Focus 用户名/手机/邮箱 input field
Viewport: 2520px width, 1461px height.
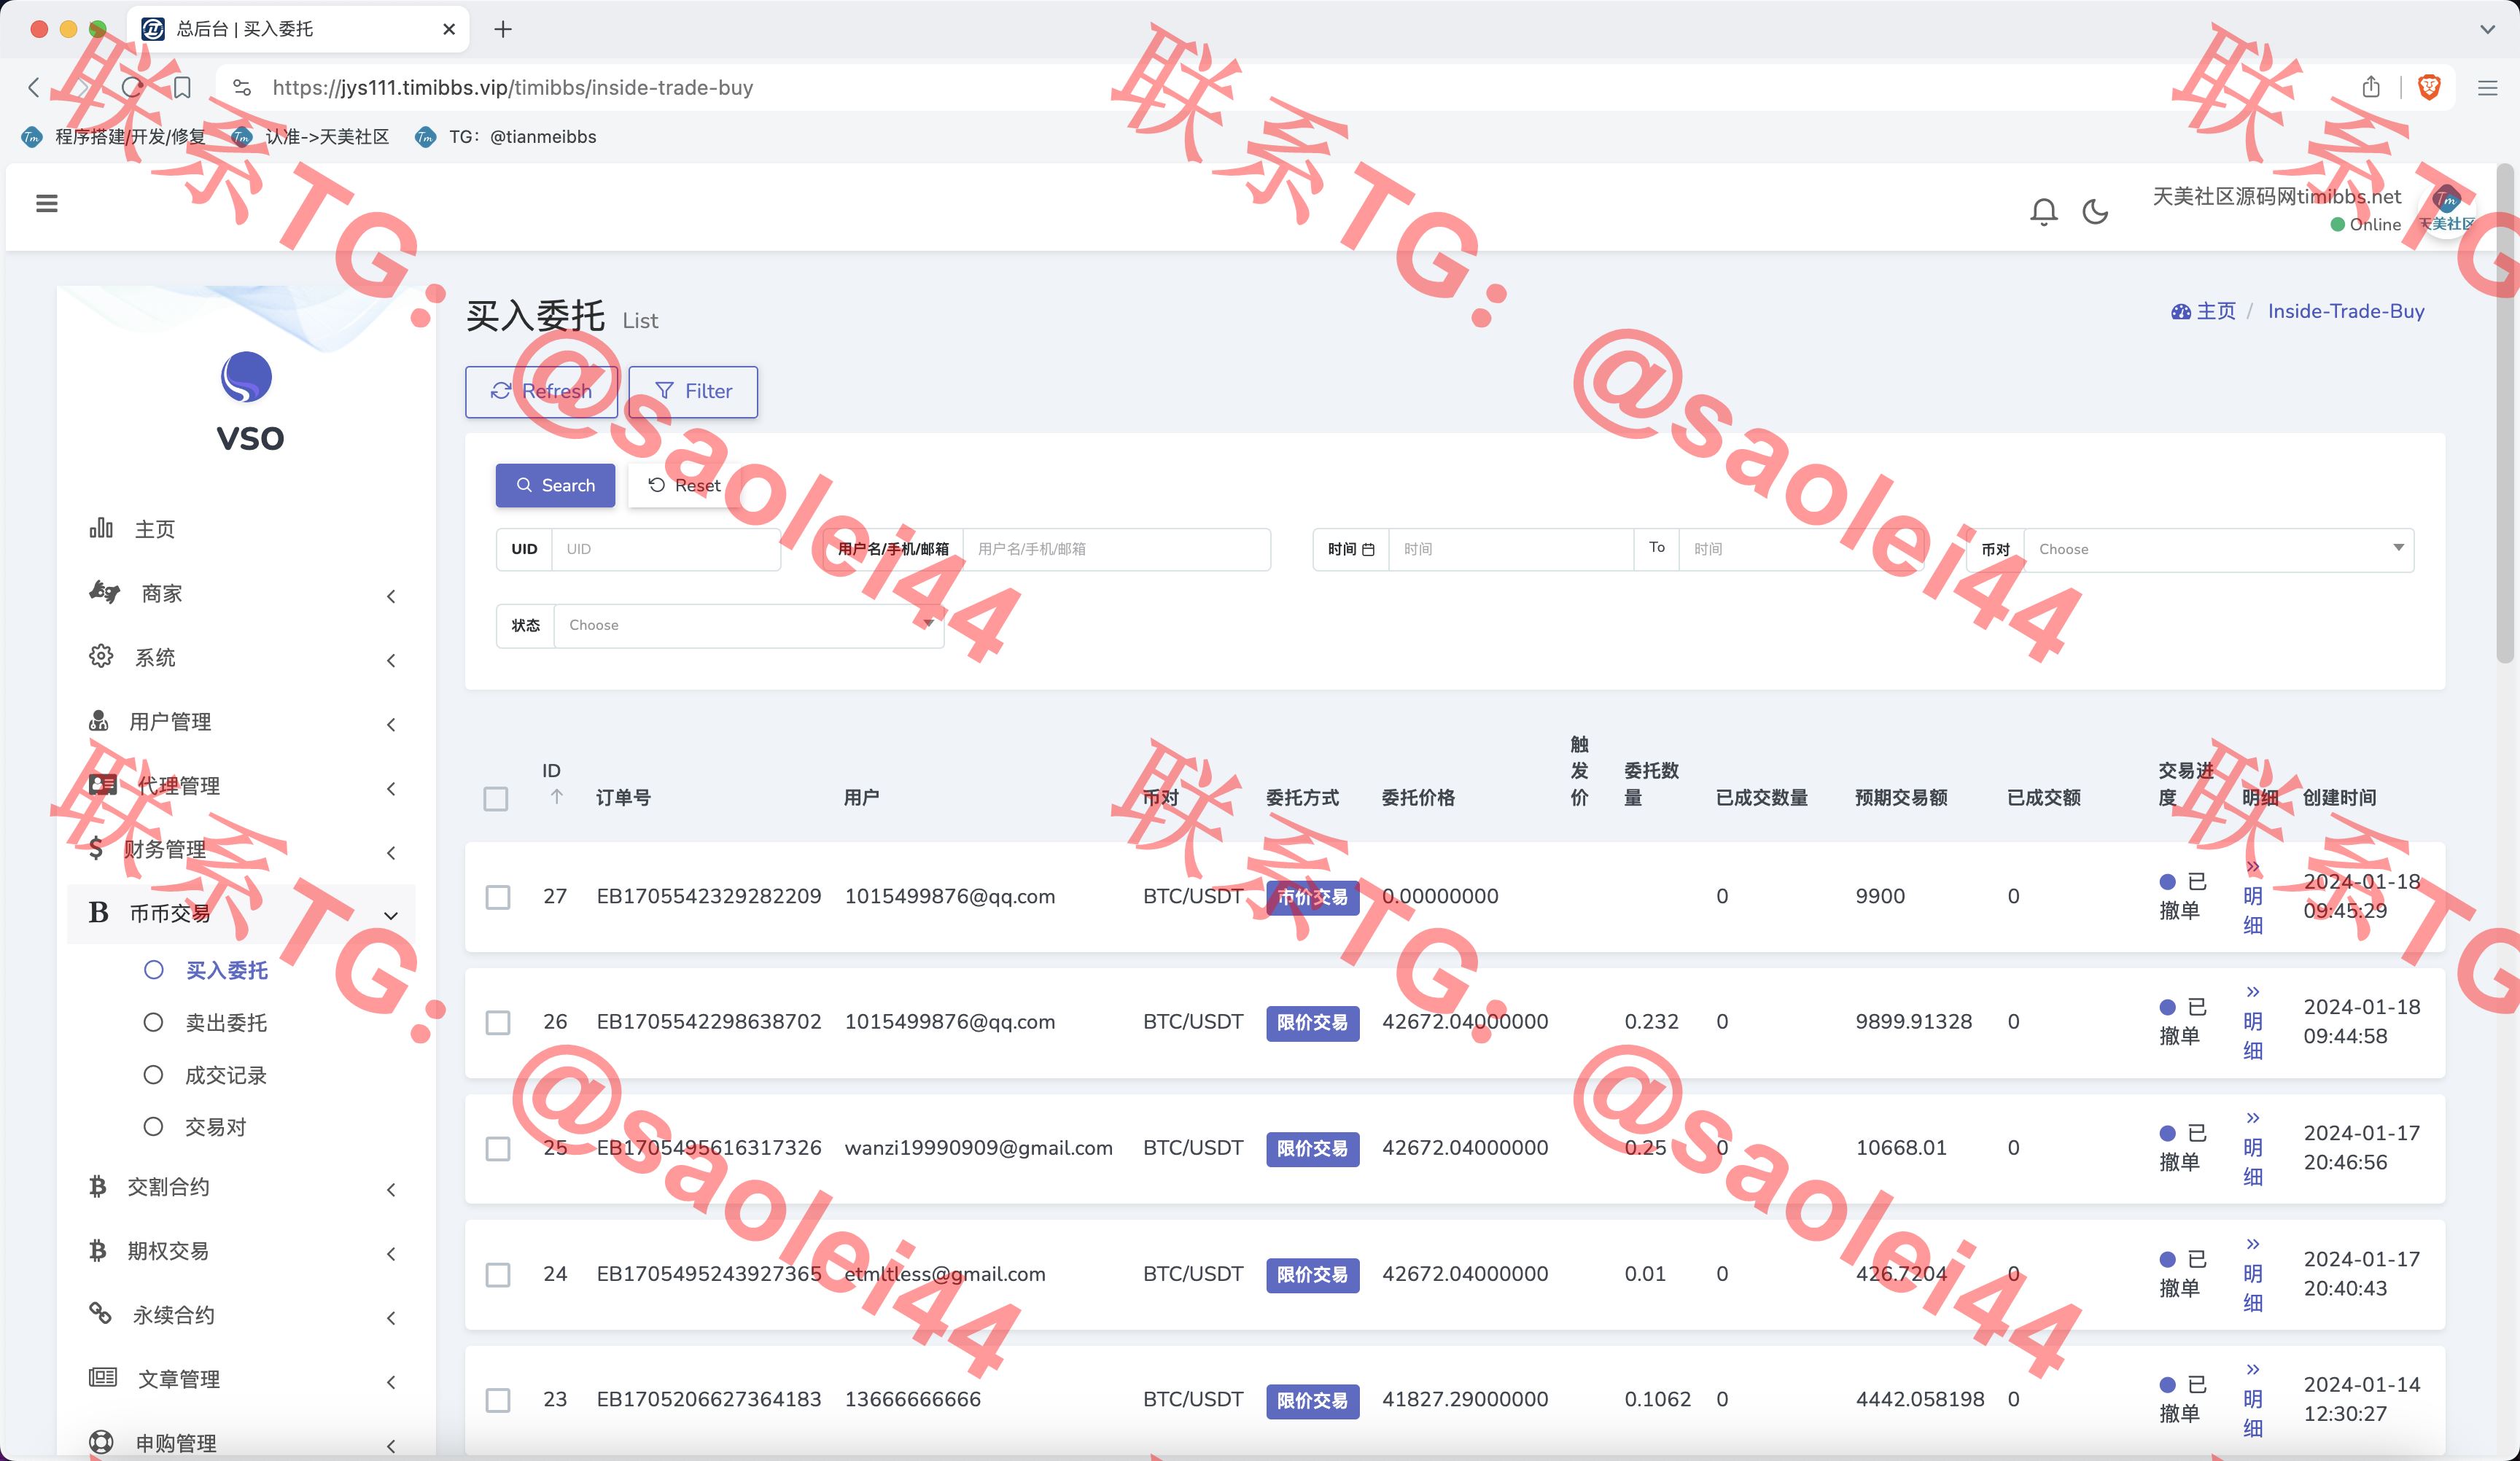(1116, 549)
